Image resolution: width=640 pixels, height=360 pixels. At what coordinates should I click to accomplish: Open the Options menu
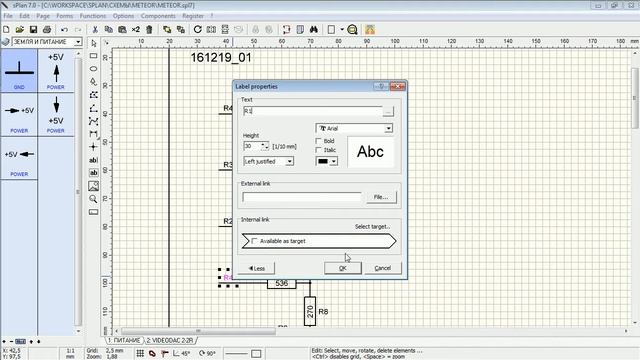coord(123,16)
